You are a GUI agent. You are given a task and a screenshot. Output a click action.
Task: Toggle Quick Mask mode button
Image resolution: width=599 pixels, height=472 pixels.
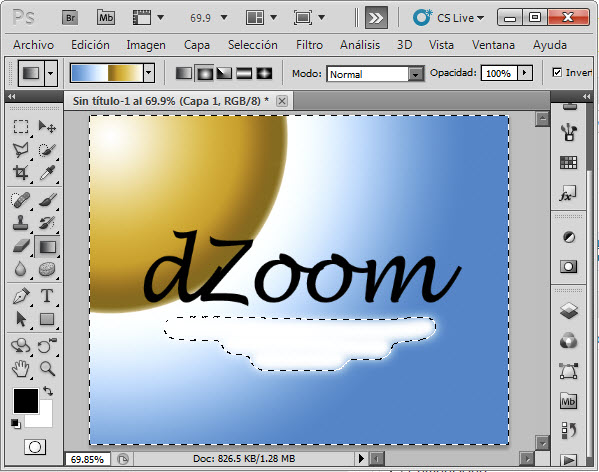[x=35, y=446]
